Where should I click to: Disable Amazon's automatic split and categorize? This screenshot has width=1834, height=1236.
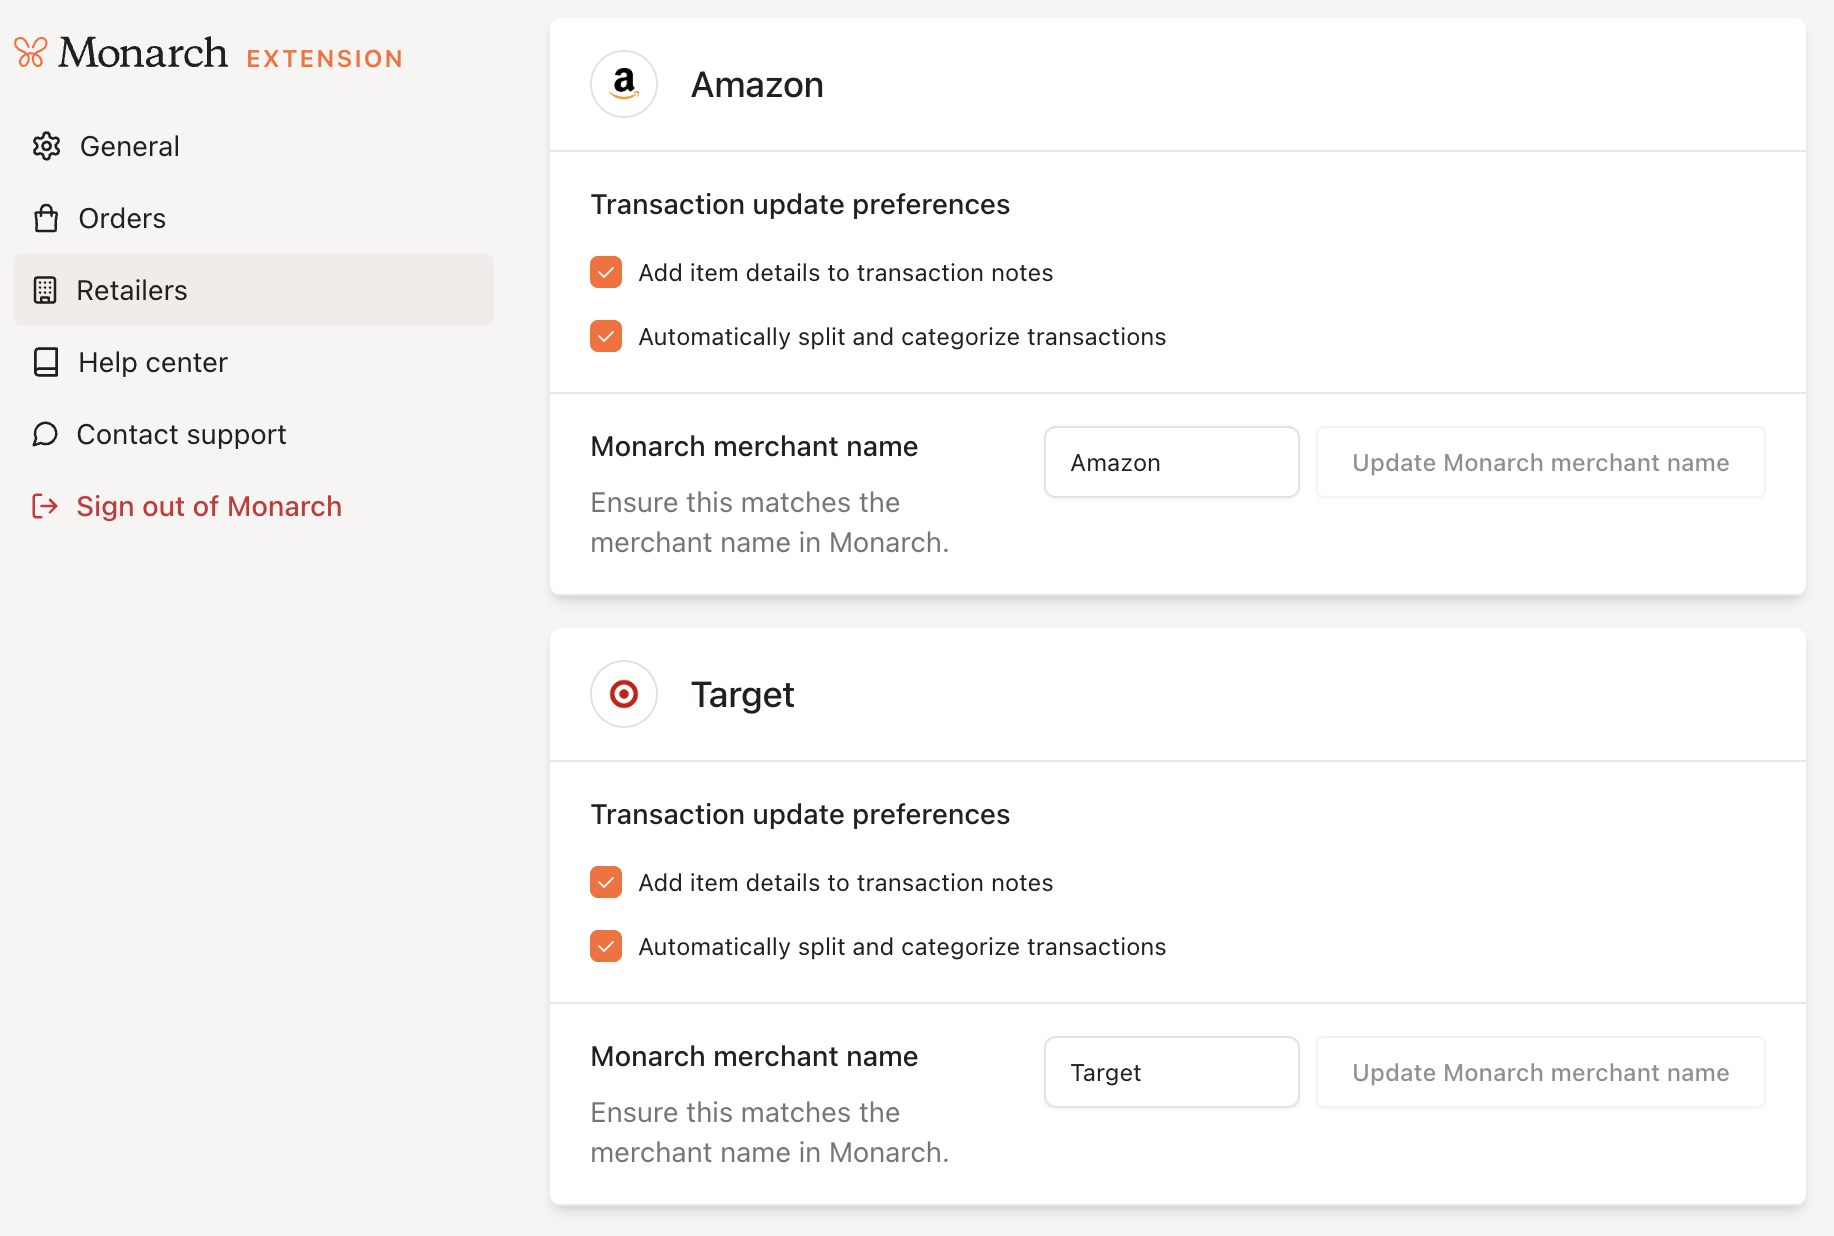606,336
